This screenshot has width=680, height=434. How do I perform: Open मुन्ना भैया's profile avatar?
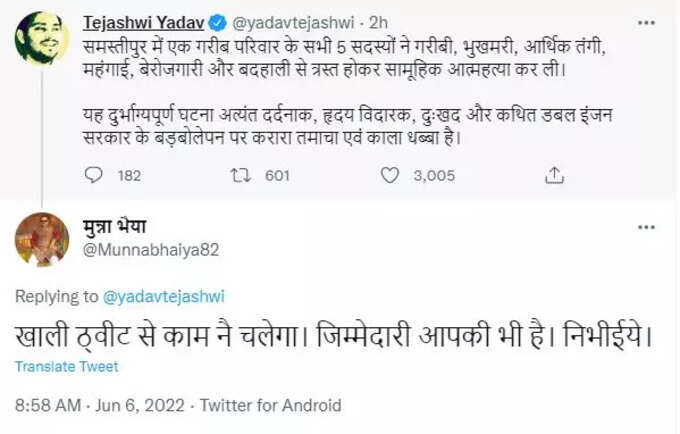coord(42,239)
